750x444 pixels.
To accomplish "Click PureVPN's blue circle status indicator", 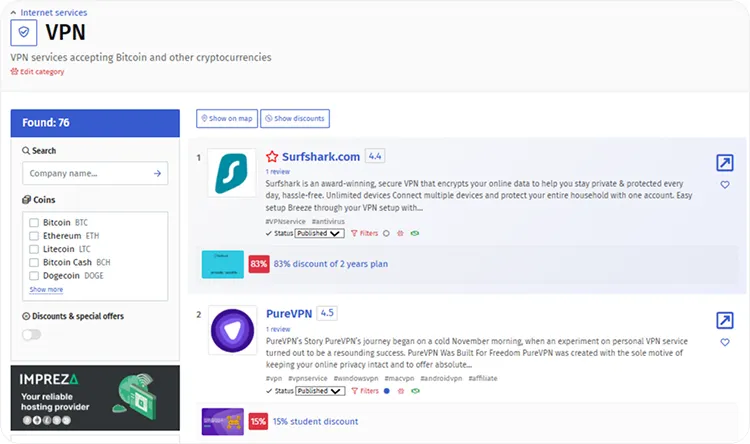I will tap(386, 391).
